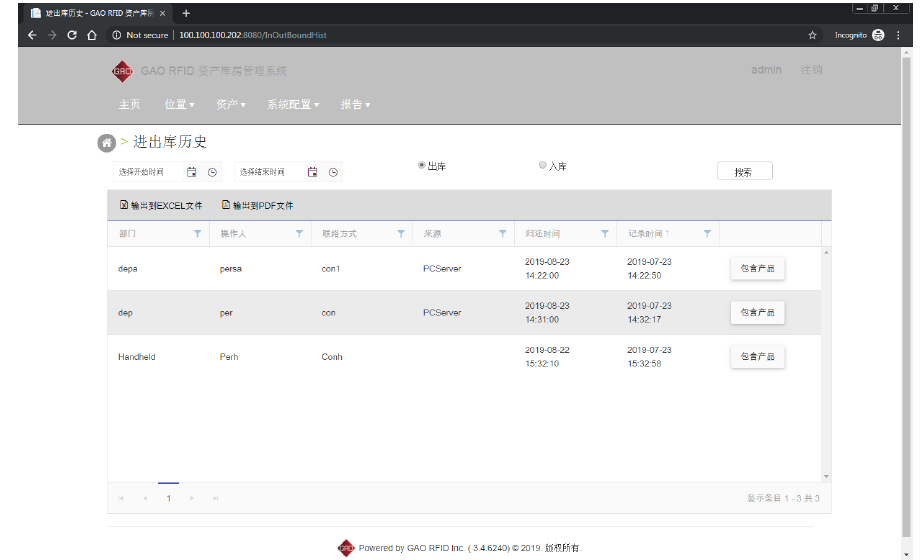Open calendar picker for end time

[313, 172]
